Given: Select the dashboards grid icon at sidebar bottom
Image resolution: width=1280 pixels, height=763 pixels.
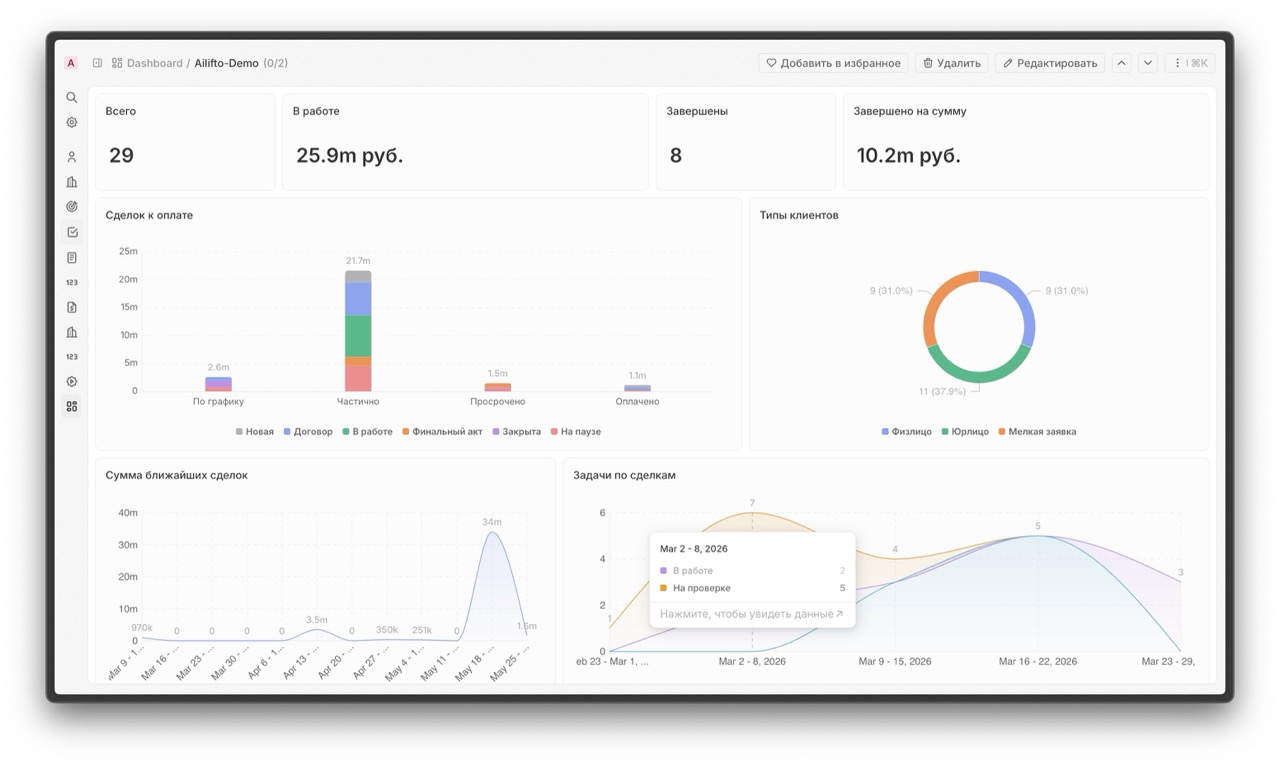Looking at the screenshot, I should coord(71,407).
